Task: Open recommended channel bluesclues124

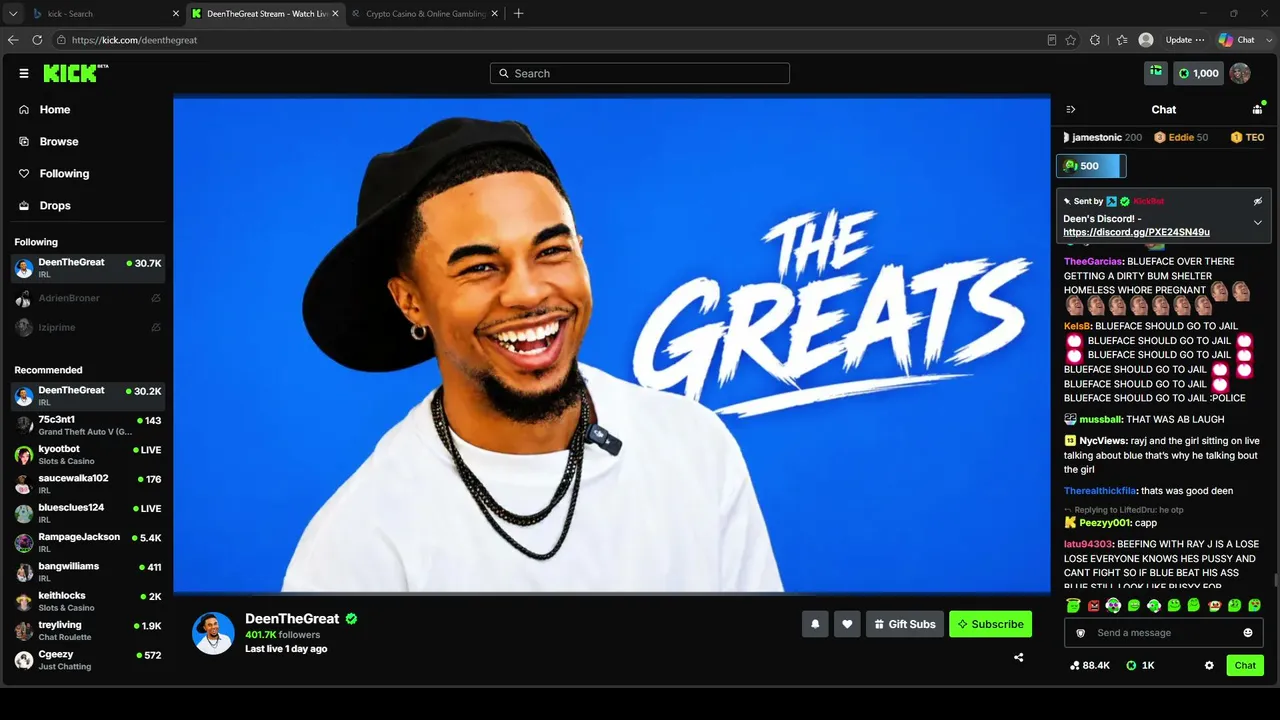Action: coord(88,514)
